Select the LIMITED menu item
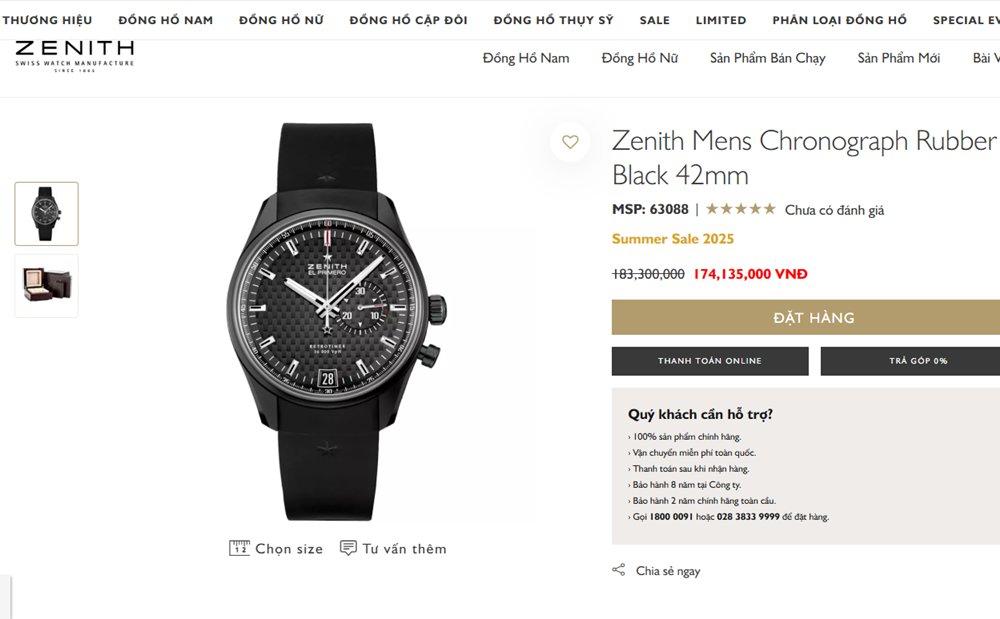 (721, 20)
